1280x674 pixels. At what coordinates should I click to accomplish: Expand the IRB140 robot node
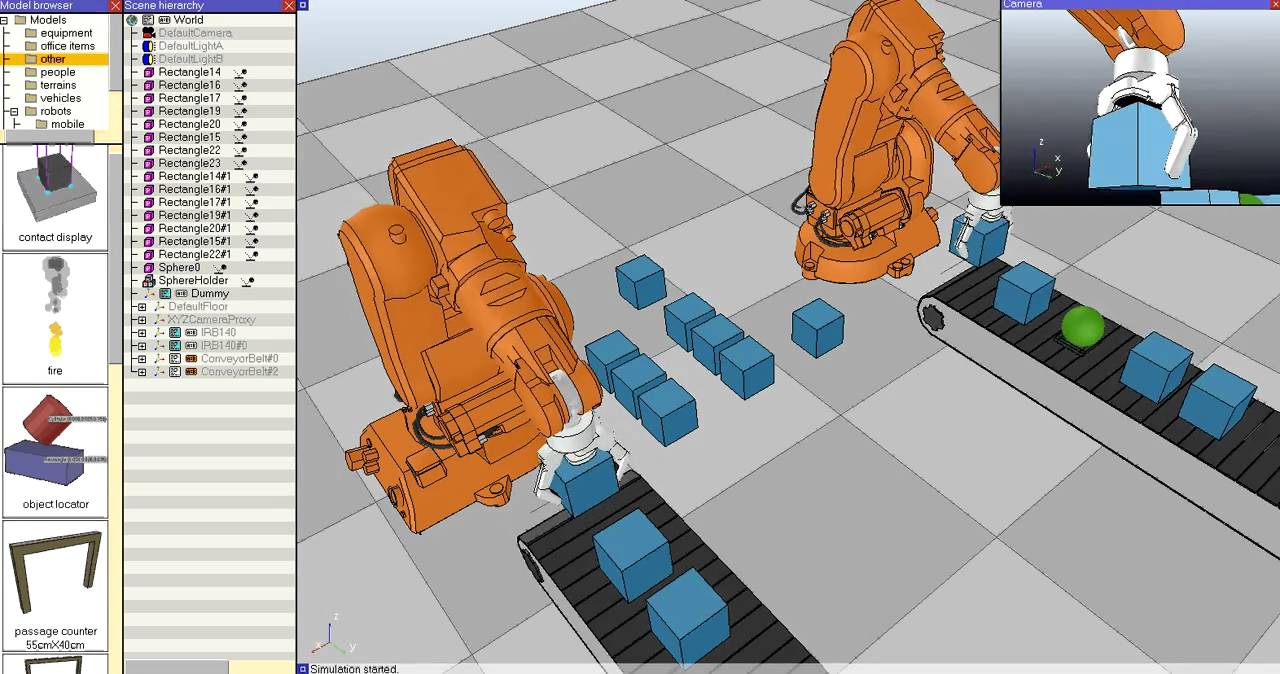click(142, 332)
